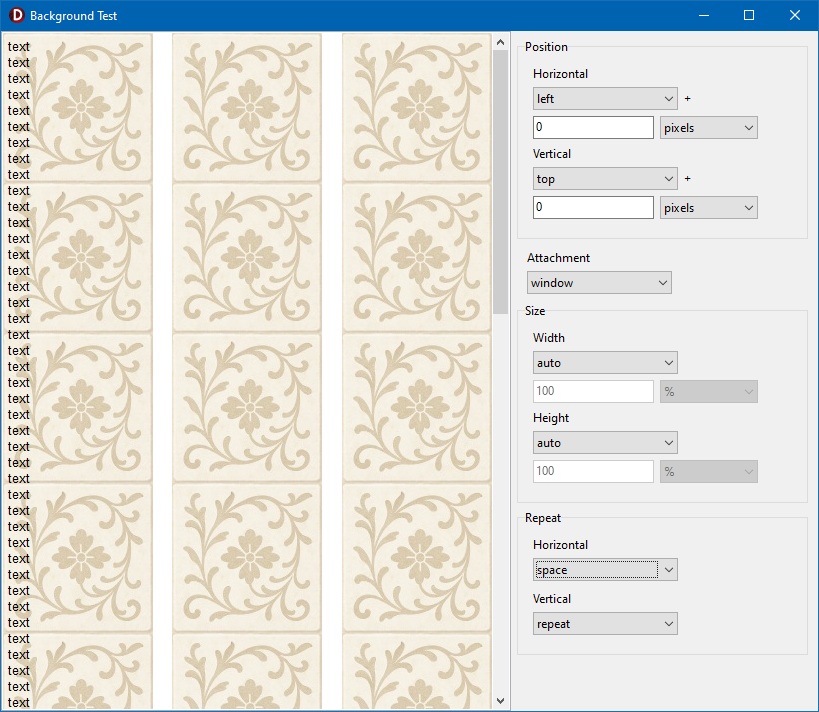Open Horizontal position 'pixels' unit dropdown
The width and height of the screenshot is (819, 712).
tap(708, 128)
